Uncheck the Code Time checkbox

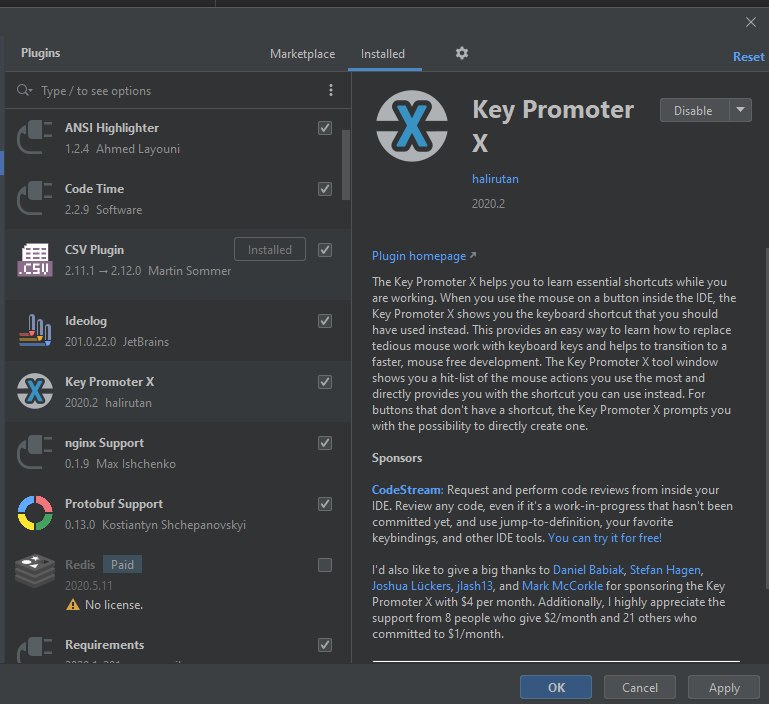(325, 189)
